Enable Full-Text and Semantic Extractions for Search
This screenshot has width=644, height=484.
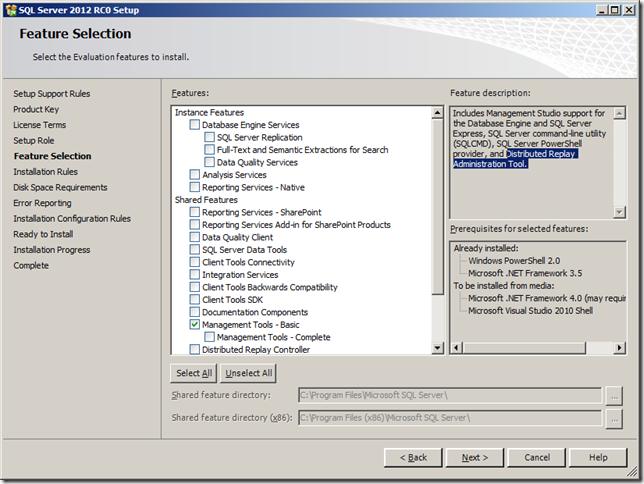click(209, 150)
